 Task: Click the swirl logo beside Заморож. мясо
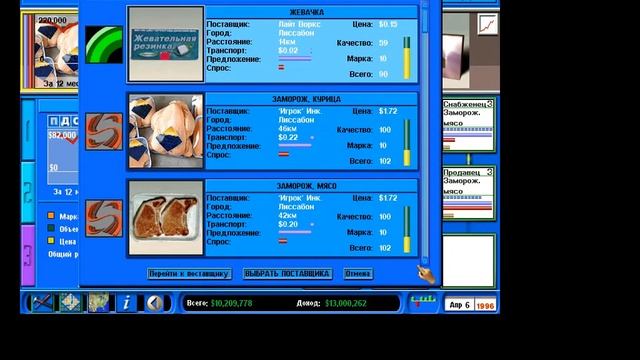coord(104,218)
